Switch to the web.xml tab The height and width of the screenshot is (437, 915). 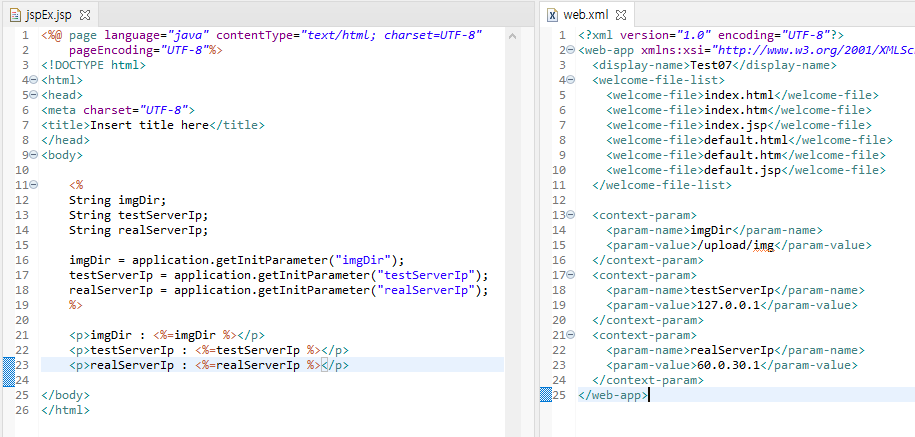[586, 14]
